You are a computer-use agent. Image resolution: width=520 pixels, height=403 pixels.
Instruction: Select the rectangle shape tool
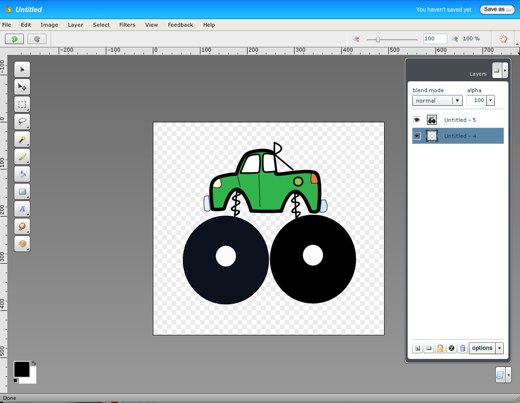(22, 191)
